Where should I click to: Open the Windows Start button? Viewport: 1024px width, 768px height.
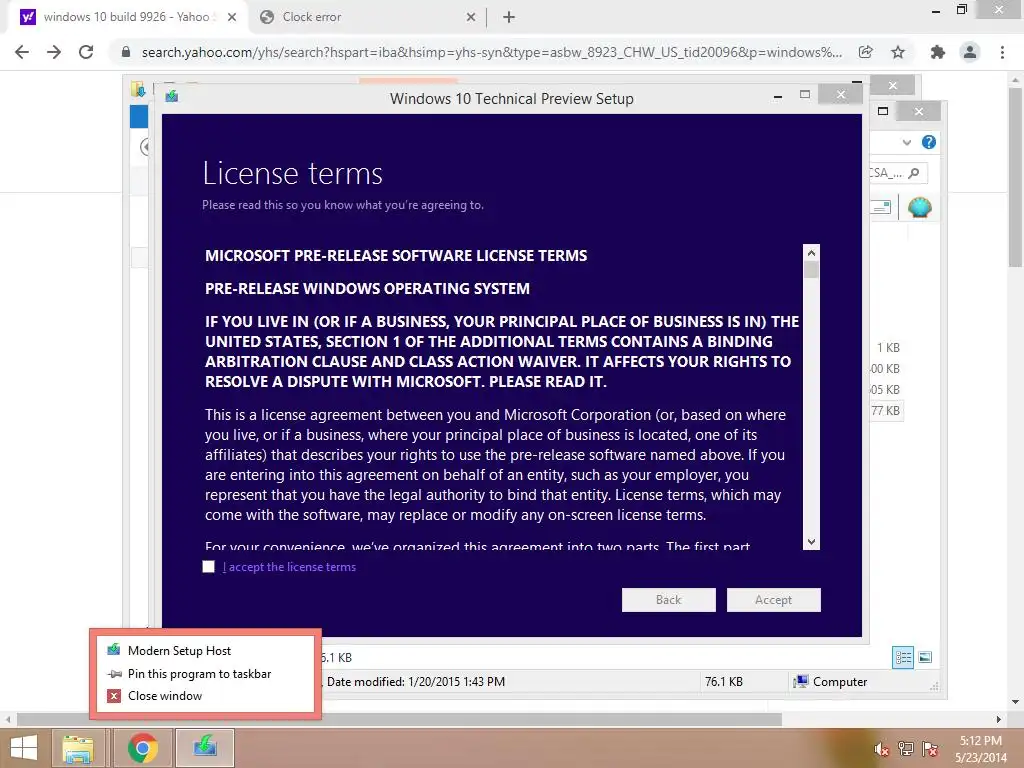pyautogui.click(x=24, y=748)
